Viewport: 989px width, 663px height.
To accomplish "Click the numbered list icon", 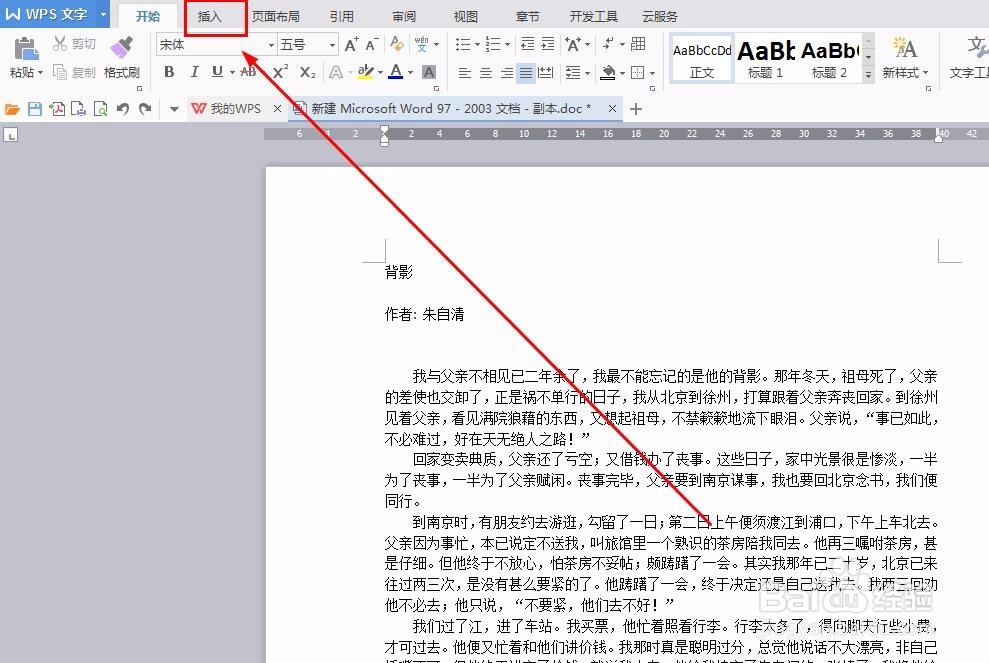I will pos(493,44).
